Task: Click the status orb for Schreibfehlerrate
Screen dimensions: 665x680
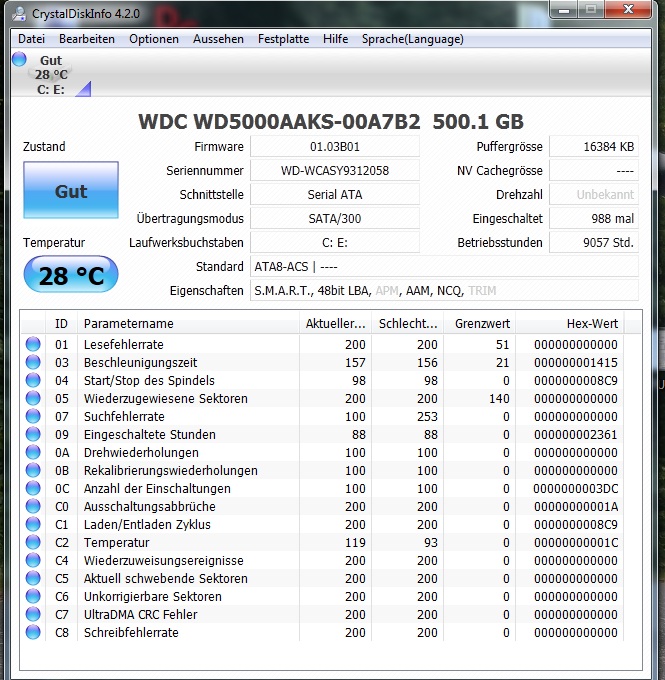Action: coord(33,632)
